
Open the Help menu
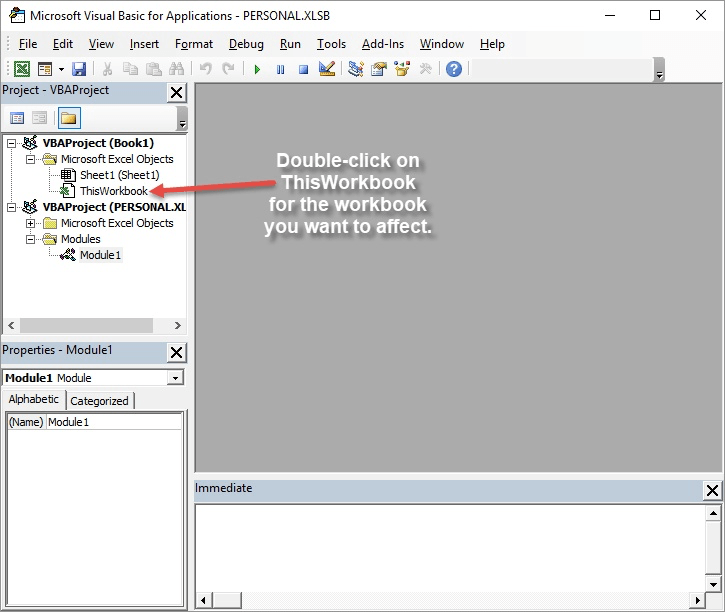[x=492, y=44]
